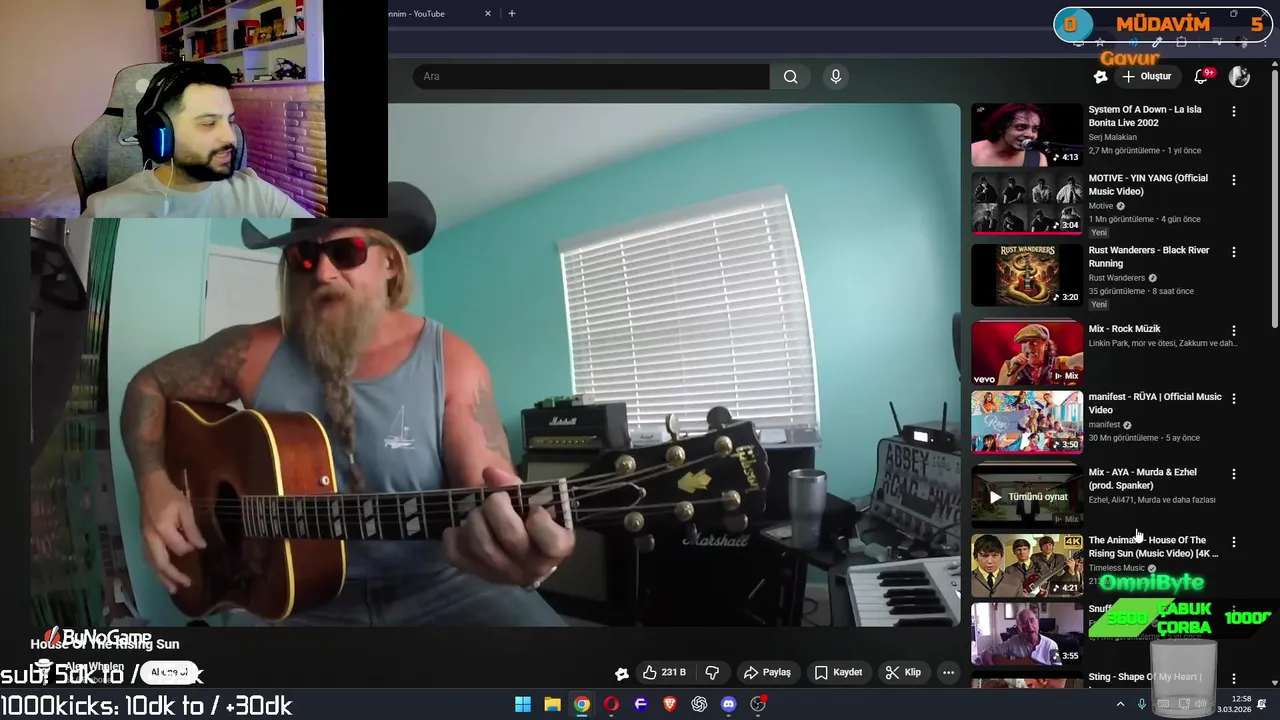Click the manifest RÜYA video thumbnail

tap(1027, 421)
